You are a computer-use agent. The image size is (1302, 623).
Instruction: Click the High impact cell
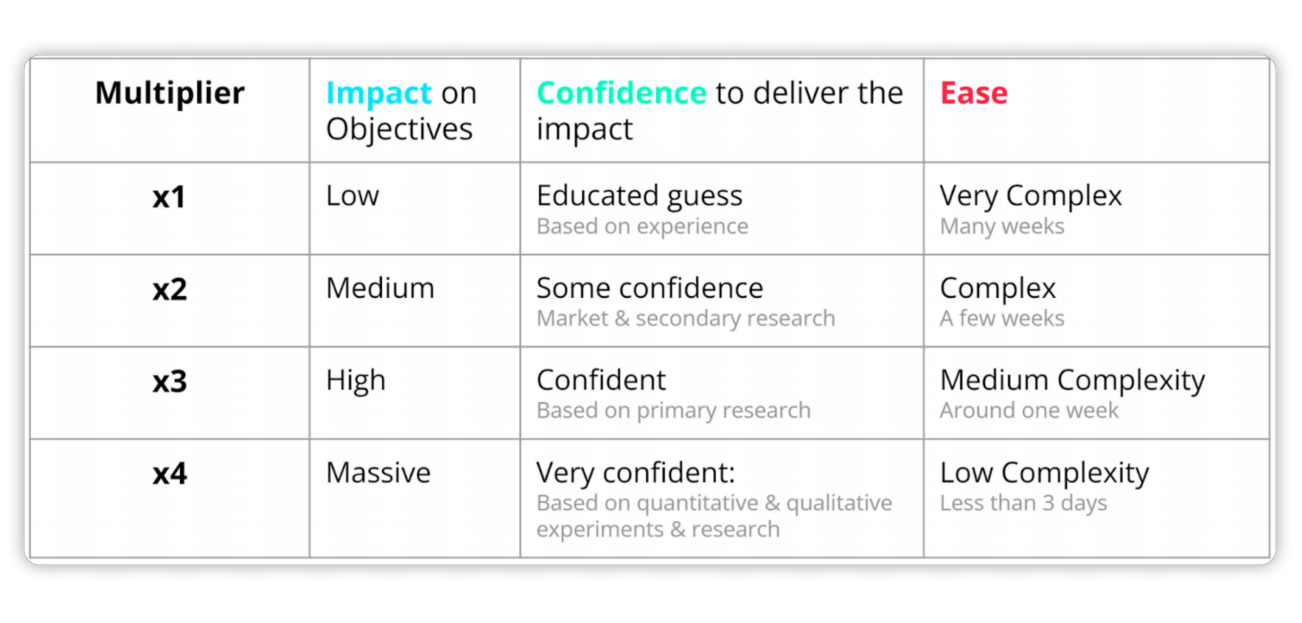[356, 381]
